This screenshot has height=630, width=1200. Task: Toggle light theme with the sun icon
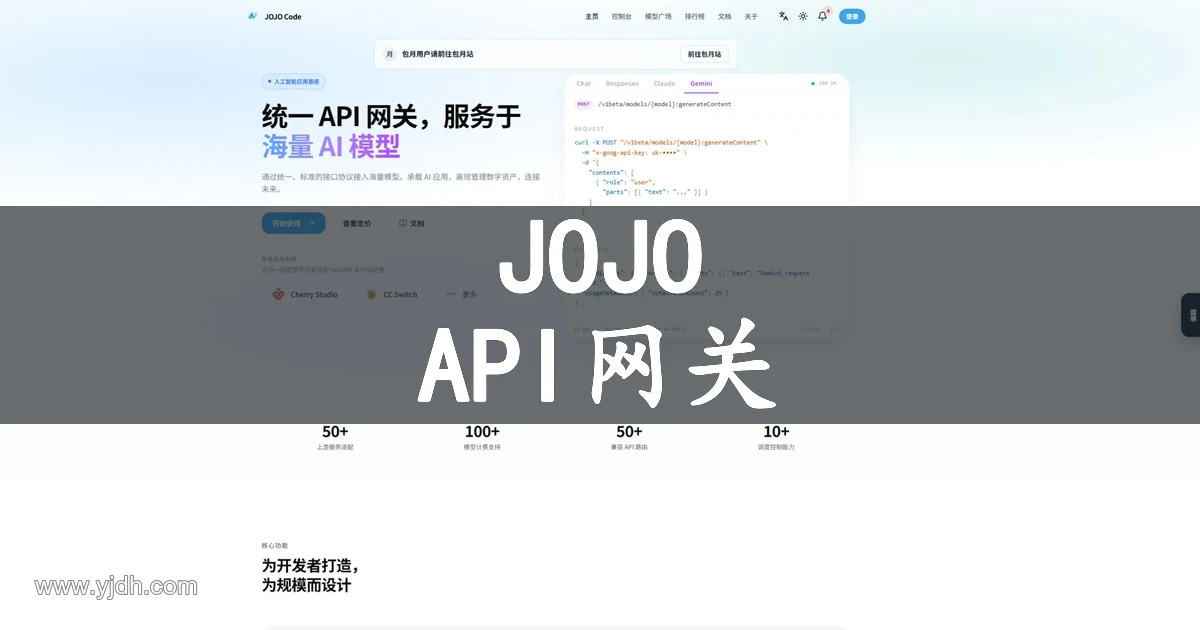[803, 16]
